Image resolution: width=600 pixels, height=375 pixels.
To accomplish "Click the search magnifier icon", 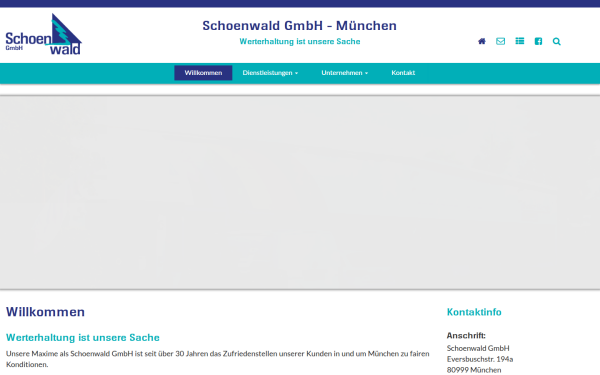I will tap(557, 41).
